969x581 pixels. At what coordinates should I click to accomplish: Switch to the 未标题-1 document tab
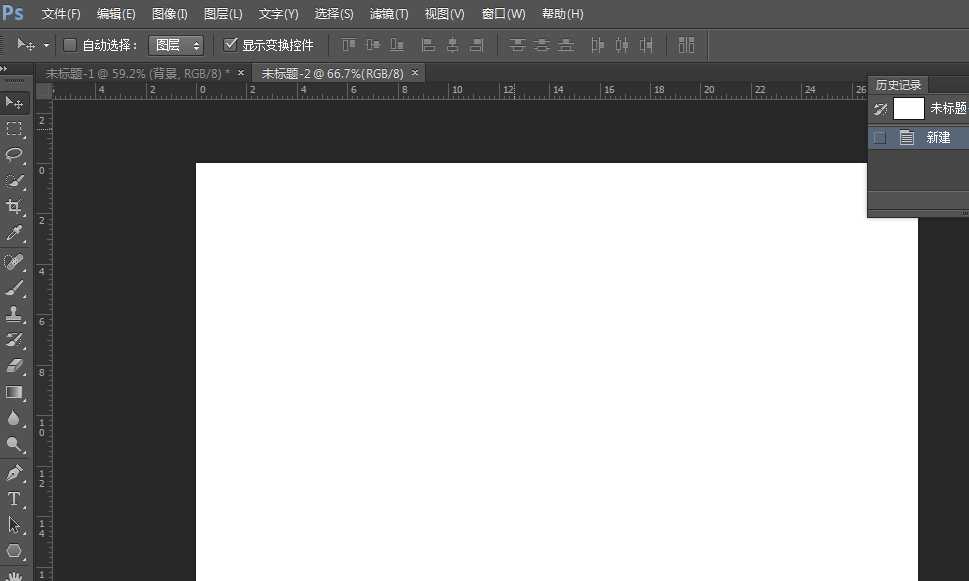point(136,73)
